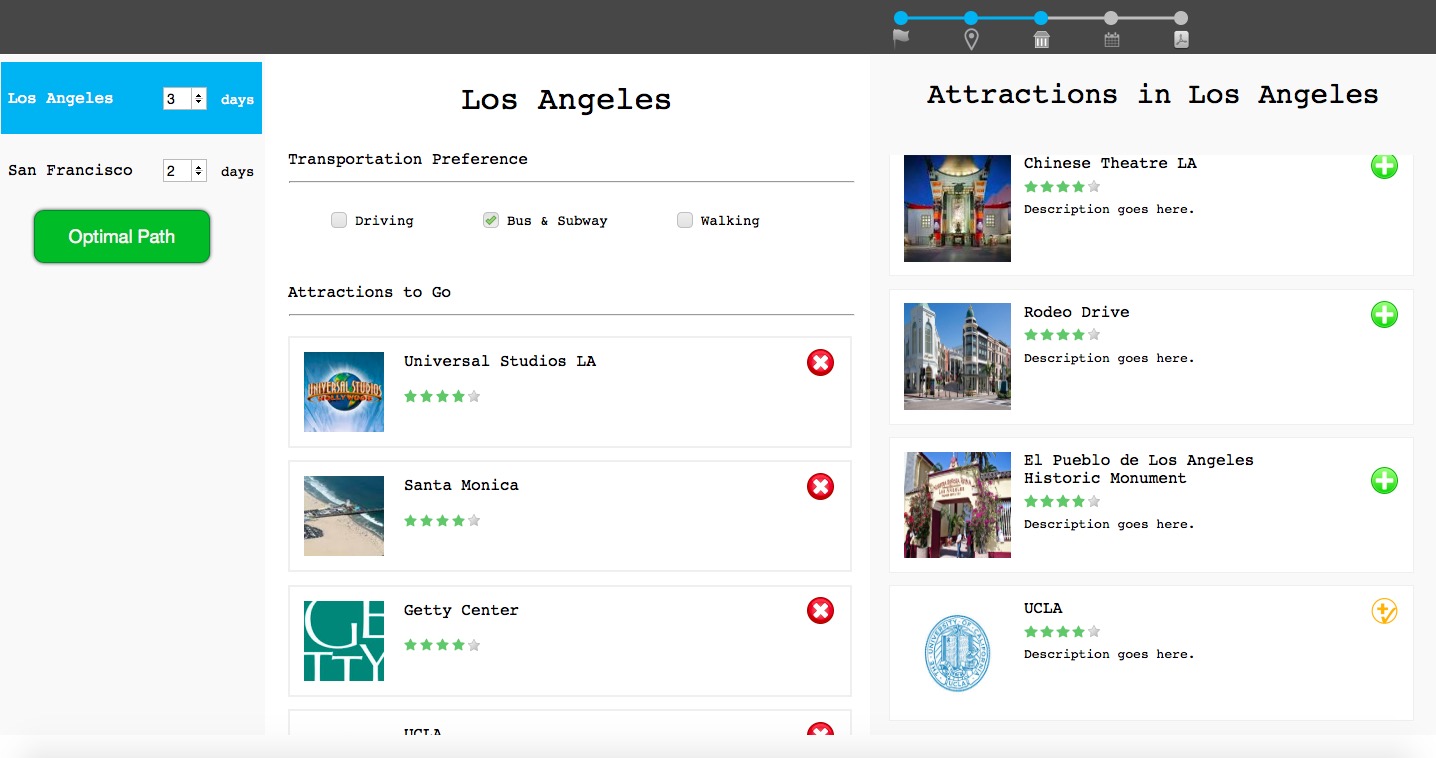Viewport: 1436px width, 758px height.
Task: Add Rodeo Drive with green plus icon
Action: tap(1384, 315)
